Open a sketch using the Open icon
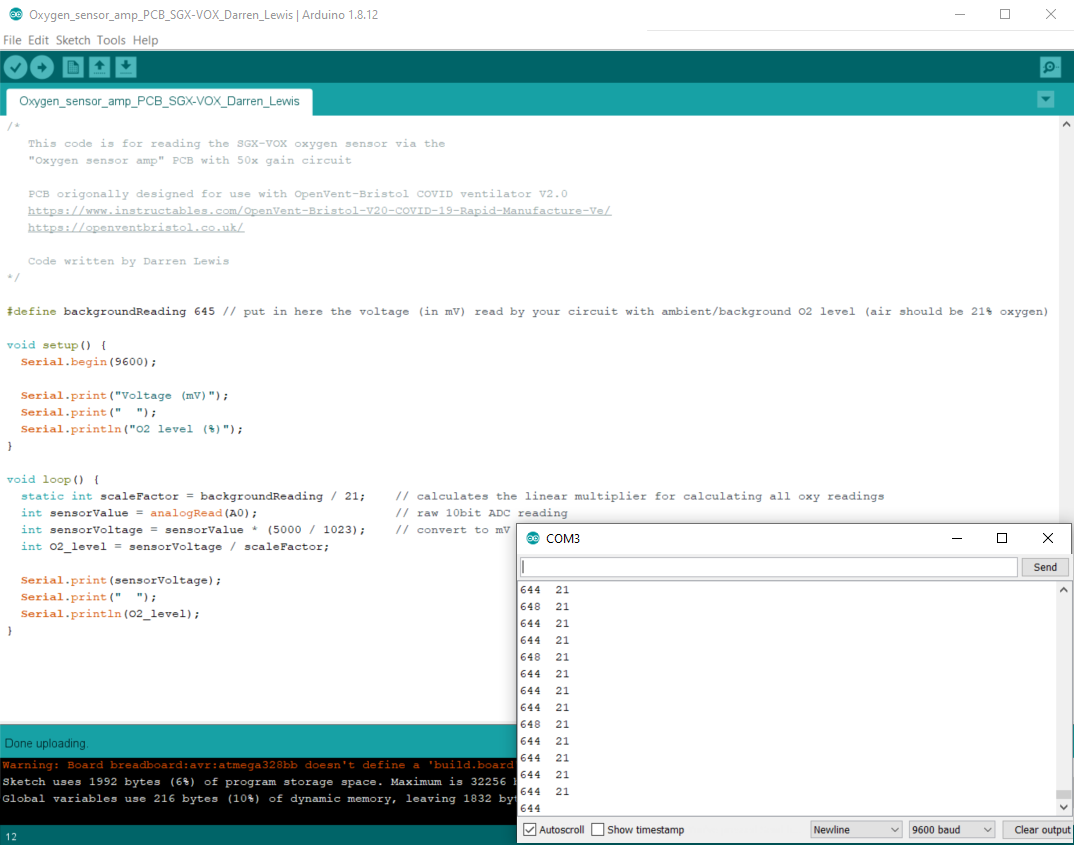 point(99,67)
